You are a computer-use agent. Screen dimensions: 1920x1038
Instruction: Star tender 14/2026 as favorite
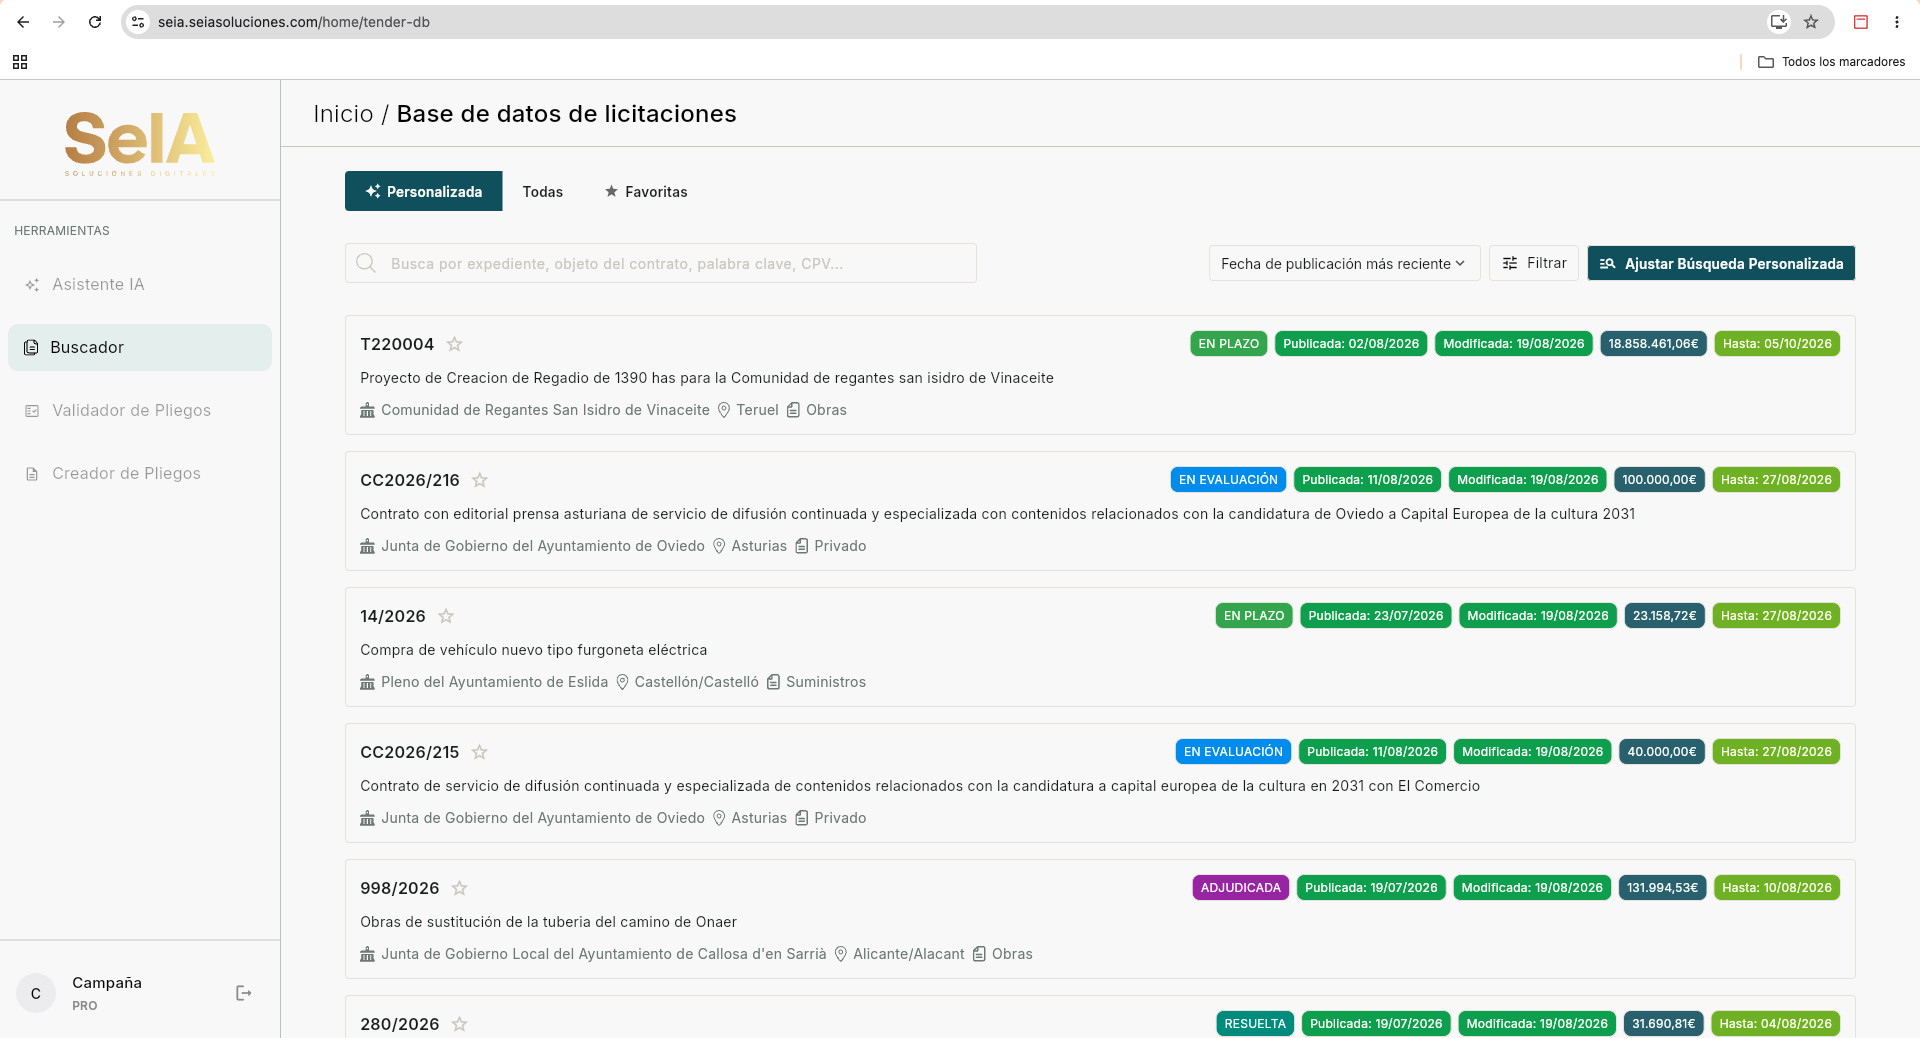446,616
